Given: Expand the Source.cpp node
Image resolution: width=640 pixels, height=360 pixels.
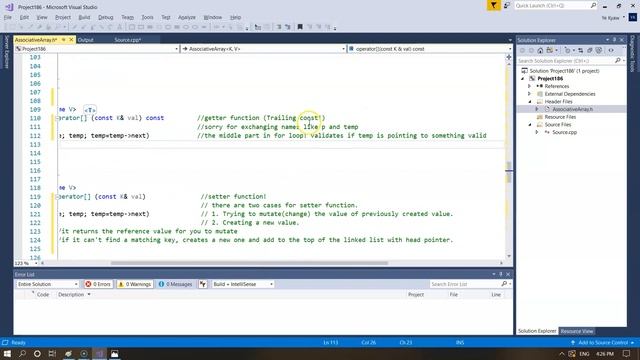Looking at the screenshot, I should pyautogui.click(x=537, y=132).
